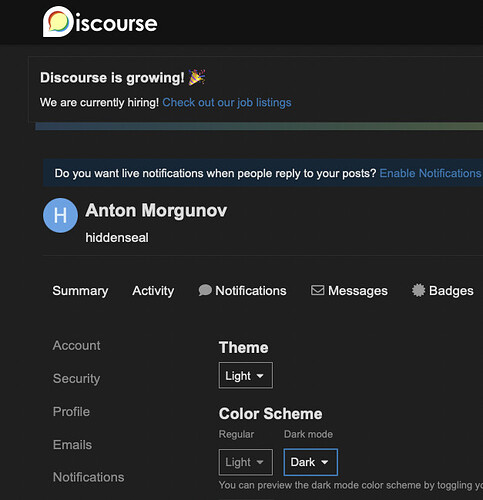The height and width of the screenshot is (500, 483).
Task: Expand the Theme dropdown set to Light
Action: [246, 375]
